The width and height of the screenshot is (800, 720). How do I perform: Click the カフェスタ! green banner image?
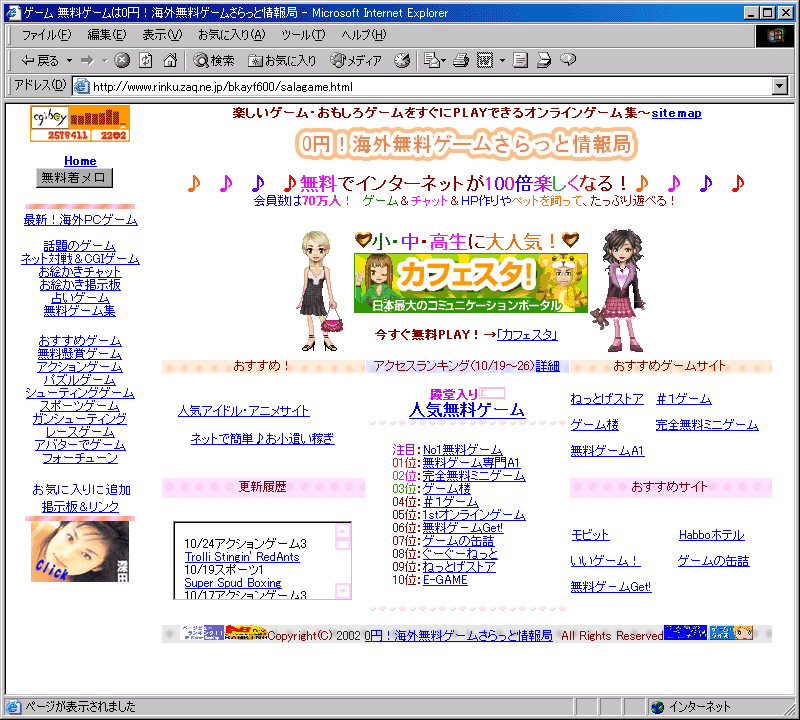[x=470, y=283]
